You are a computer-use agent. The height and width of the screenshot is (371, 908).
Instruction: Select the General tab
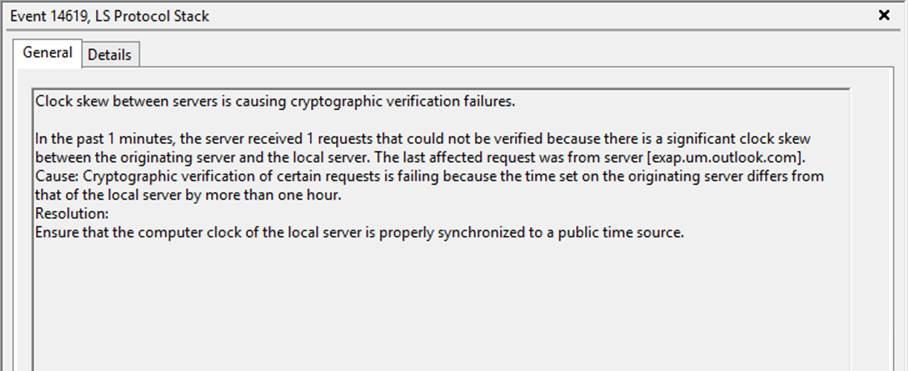[x=47, y=53]
